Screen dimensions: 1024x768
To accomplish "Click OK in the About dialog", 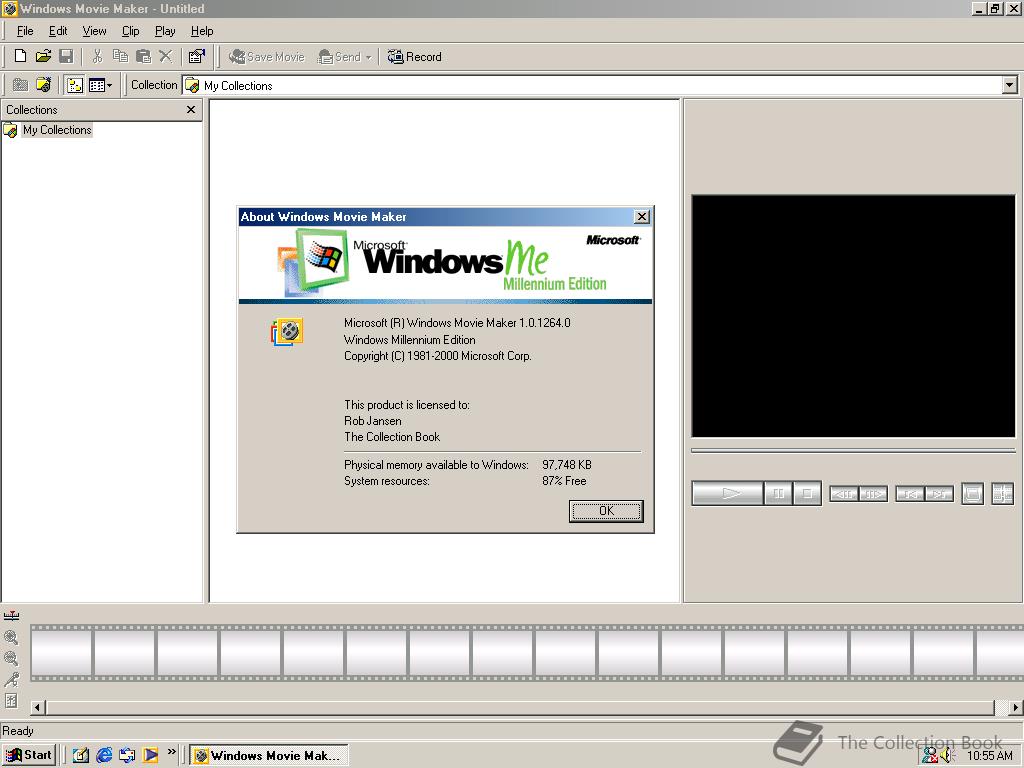I will coord(606,511).
